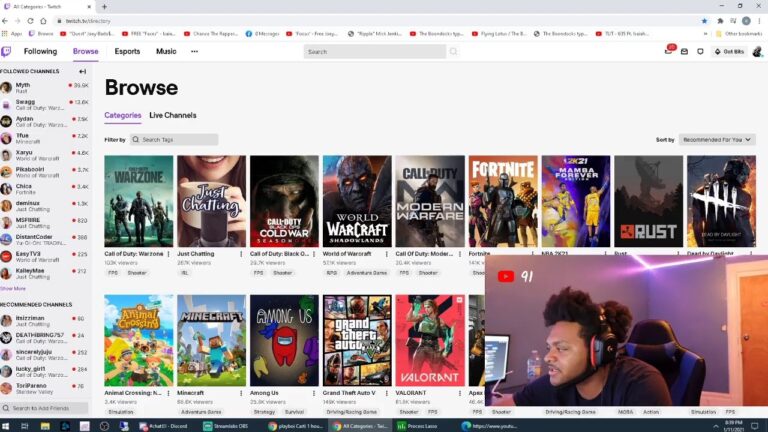Open options menu for Call of Duty: Black Ops

coord(314,254)
